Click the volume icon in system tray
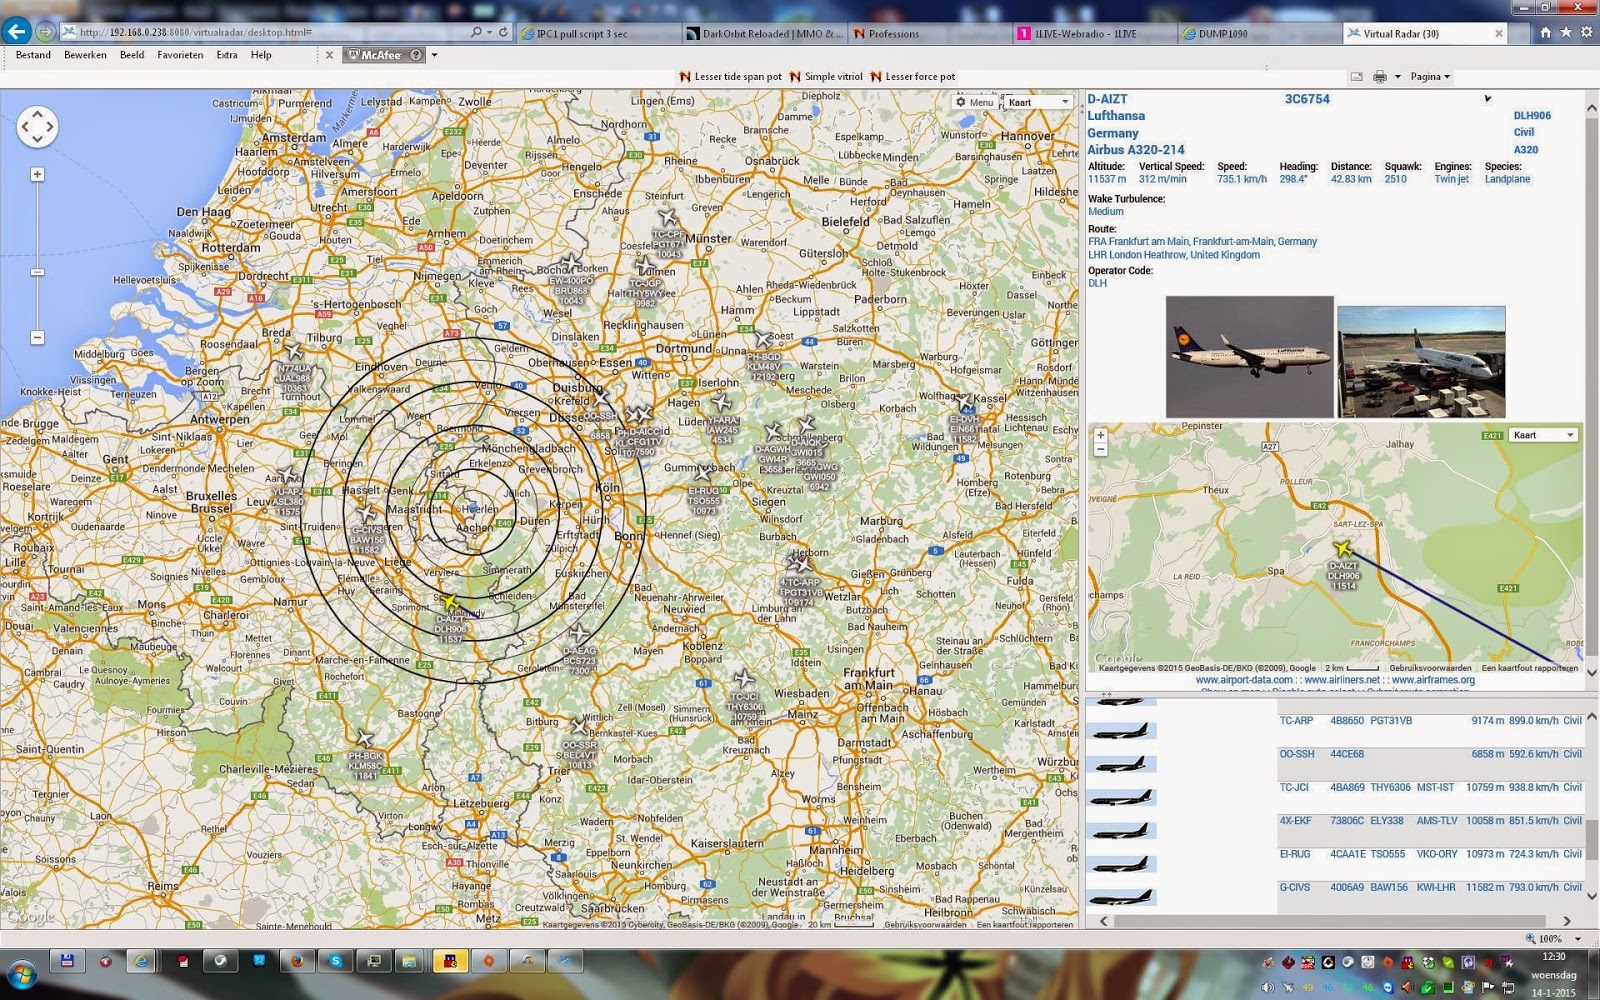The height and width of the screenshot is (1000, 1600). [x=1268, y=987]
